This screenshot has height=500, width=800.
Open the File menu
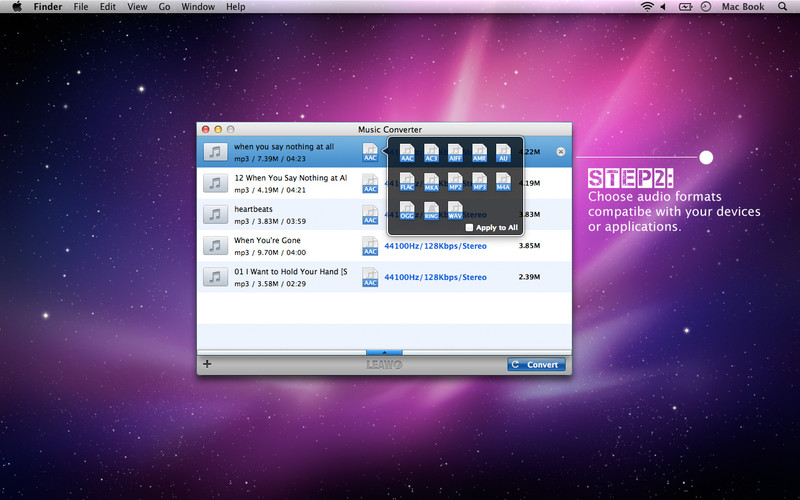point(81,7)
